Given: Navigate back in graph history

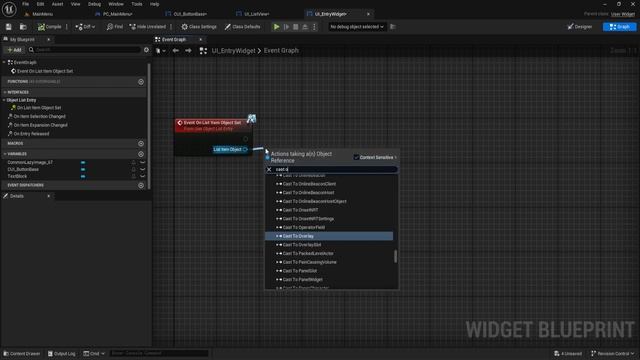Looking at the screenshot, I should tap(176, 51).
